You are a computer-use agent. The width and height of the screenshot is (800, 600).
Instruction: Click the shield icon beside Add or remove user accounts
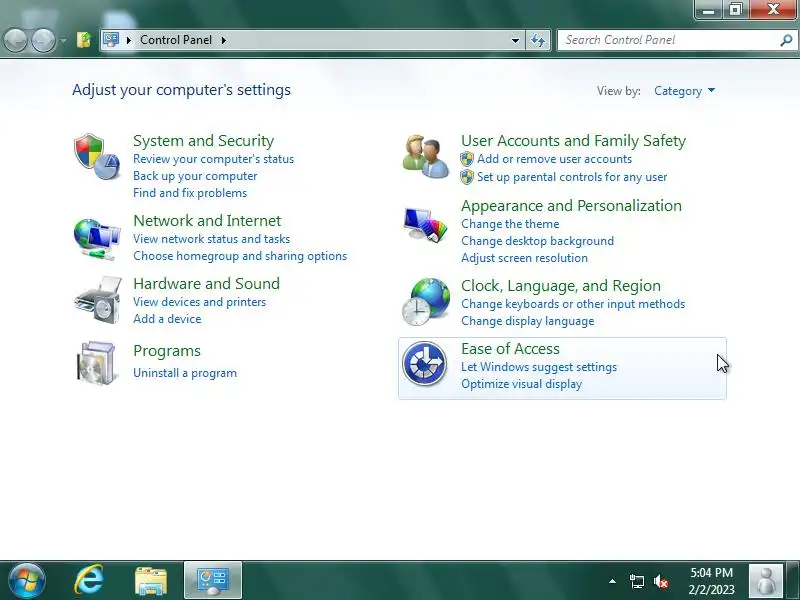(467, 159)
